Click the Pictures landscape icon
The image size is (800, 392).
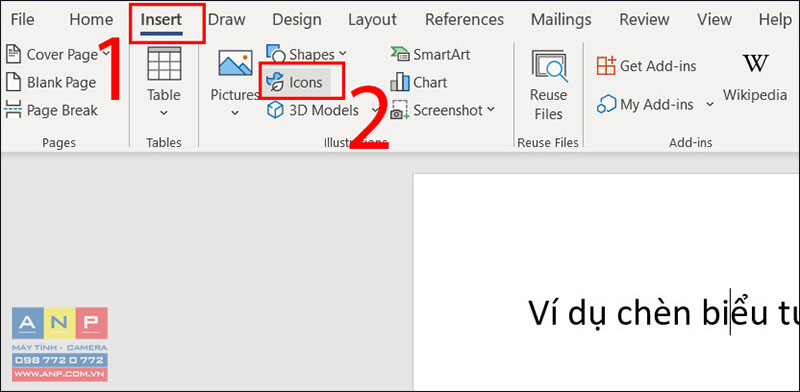tap(235, 63)
